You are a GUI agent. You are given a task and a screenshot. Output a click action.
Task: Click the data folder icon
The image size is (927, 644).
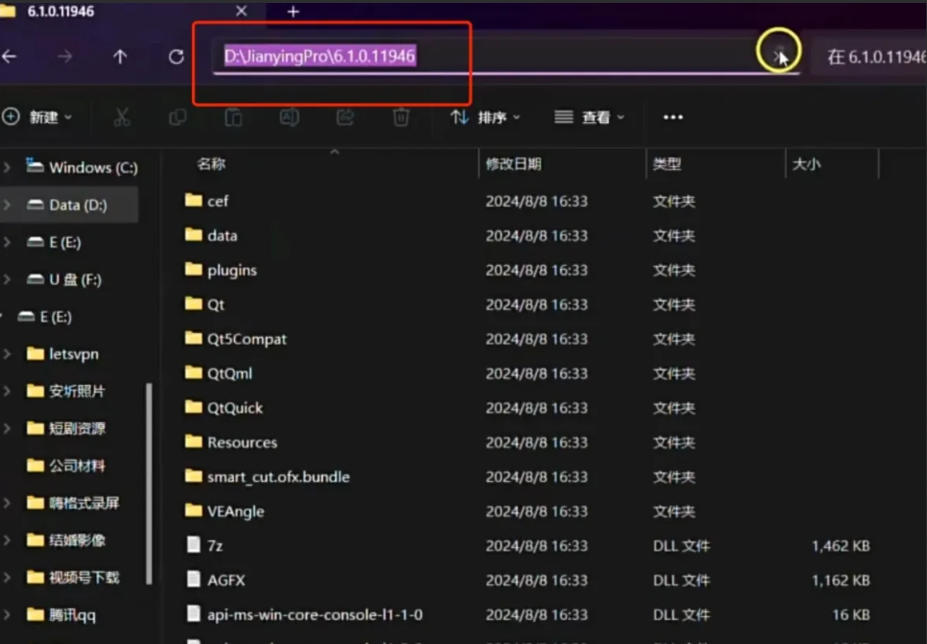193,235
